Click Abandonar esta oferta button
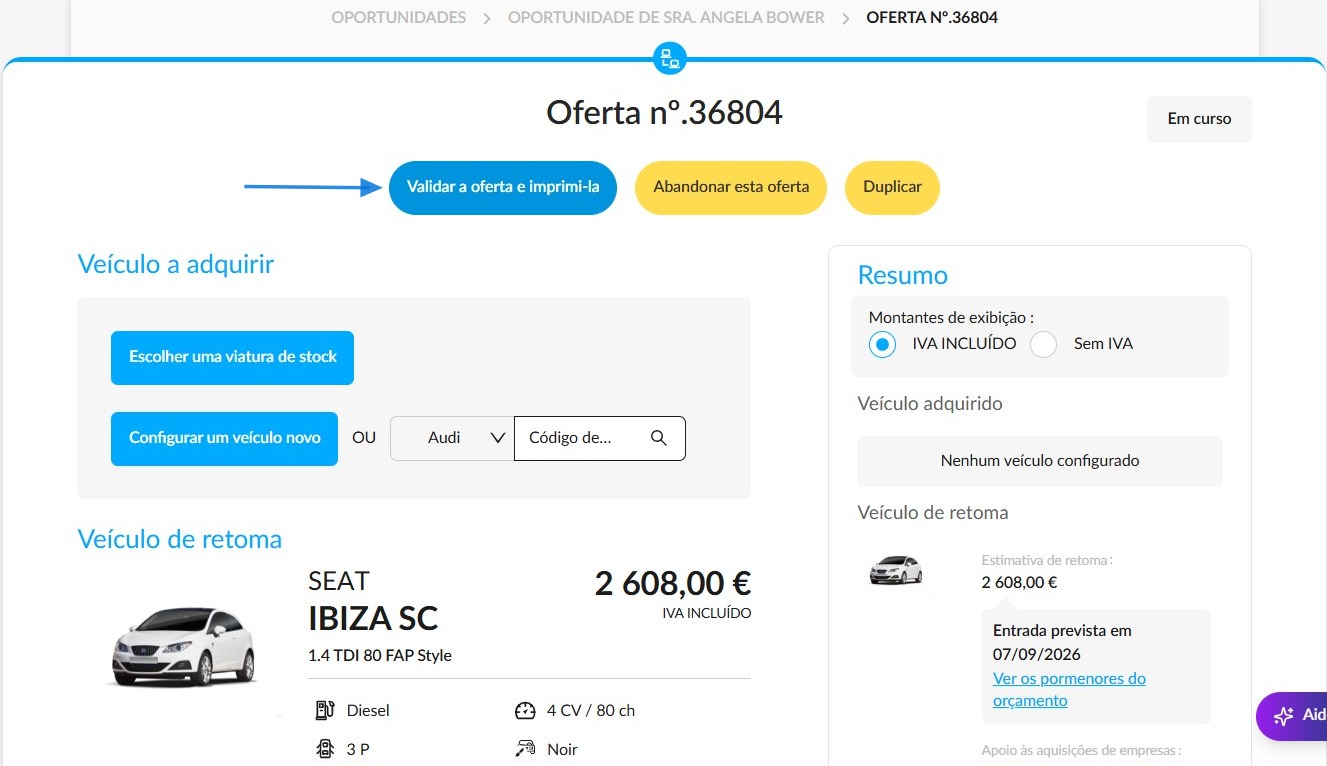The height and width of the screenshot is (766, 1327). pyautogui.click(x=731, y=187)
